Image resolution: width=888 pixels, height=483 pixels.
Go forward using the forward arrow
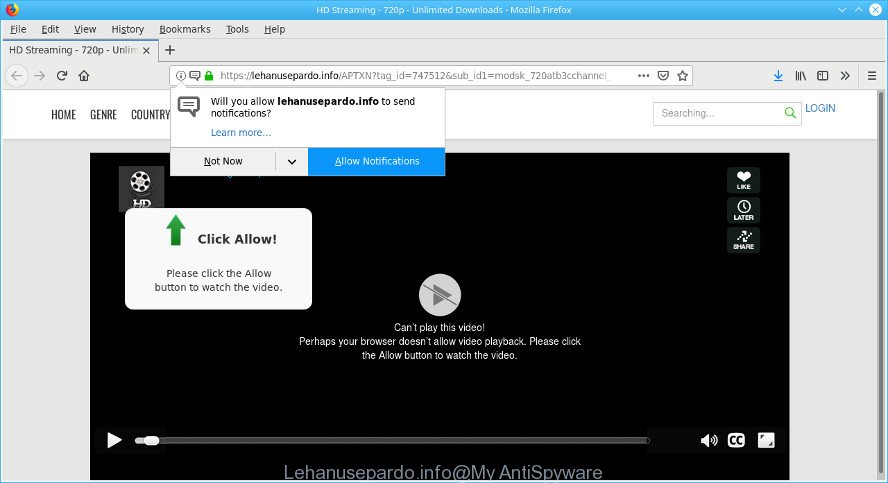[39, 76]
